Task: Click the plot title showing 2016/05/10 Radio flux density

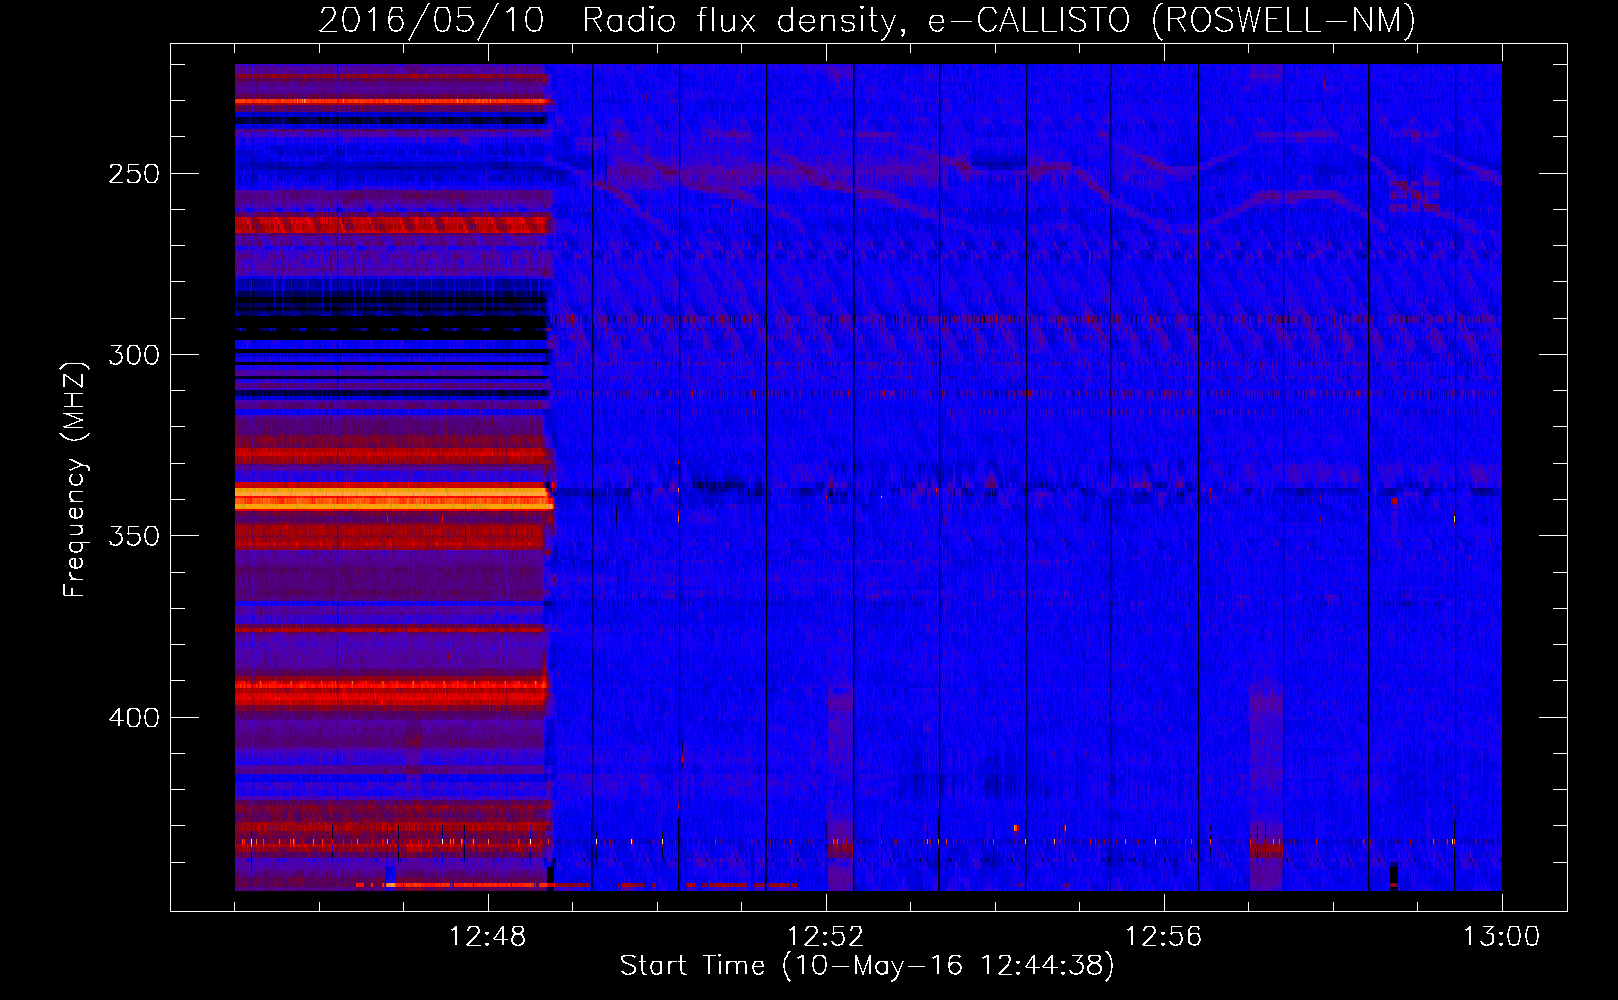Action: point(867,20)
